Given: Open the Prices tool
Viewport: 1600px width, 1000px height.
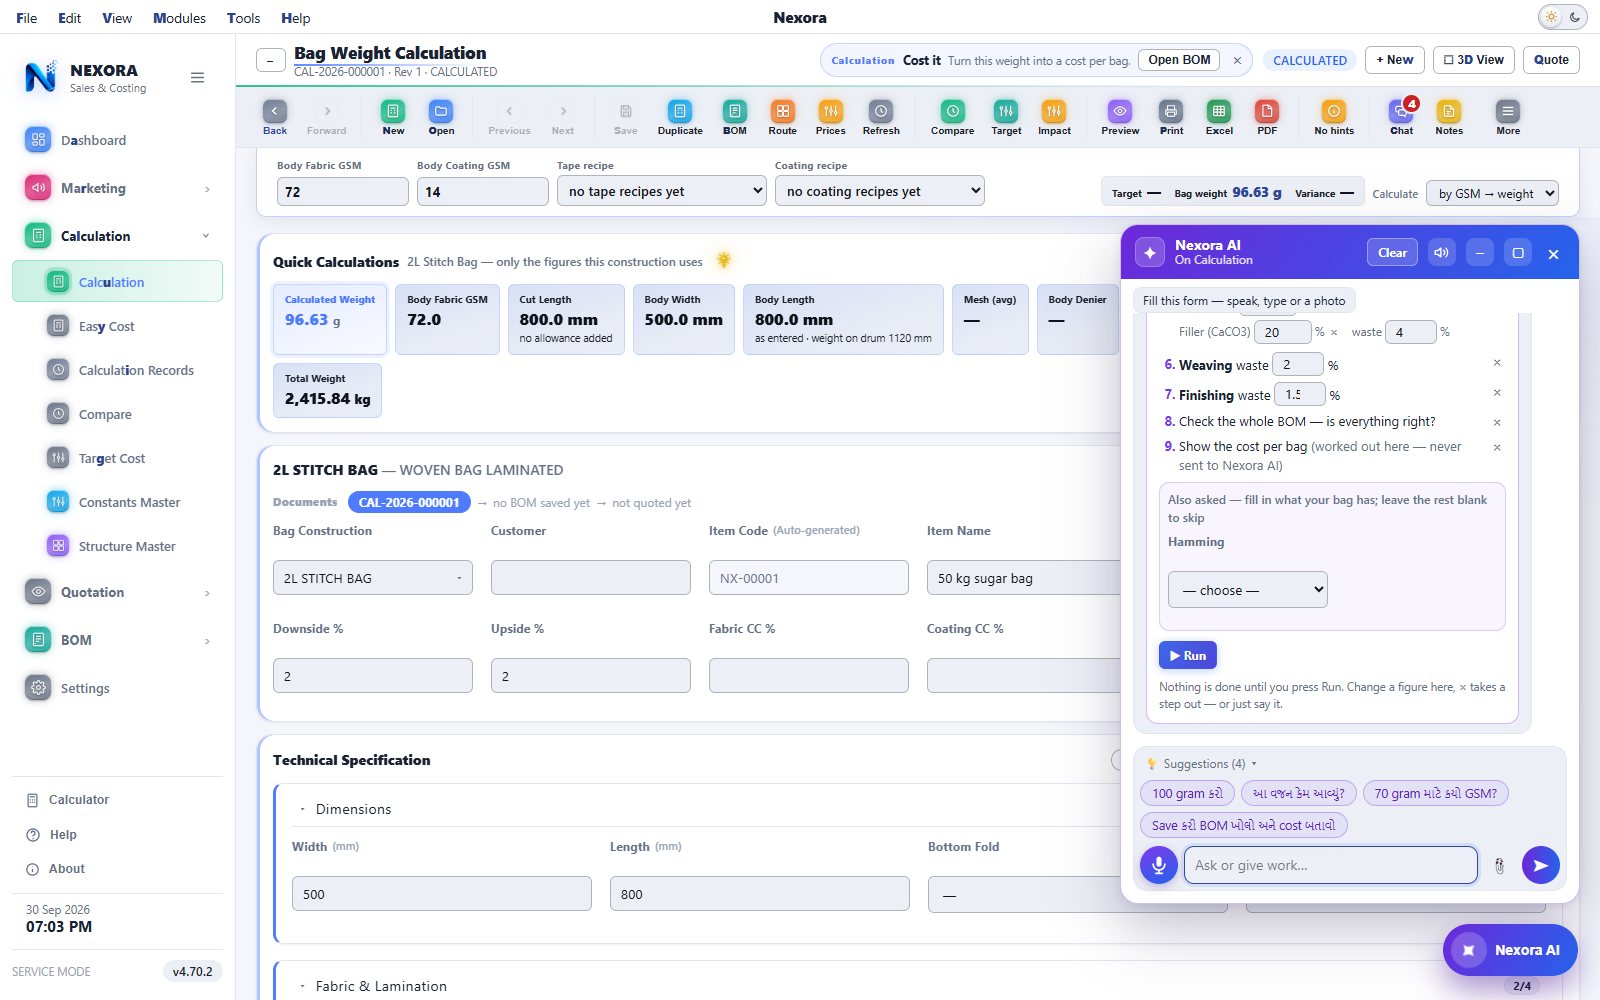Looking at the screenshot, I should (x=831, y=117).
